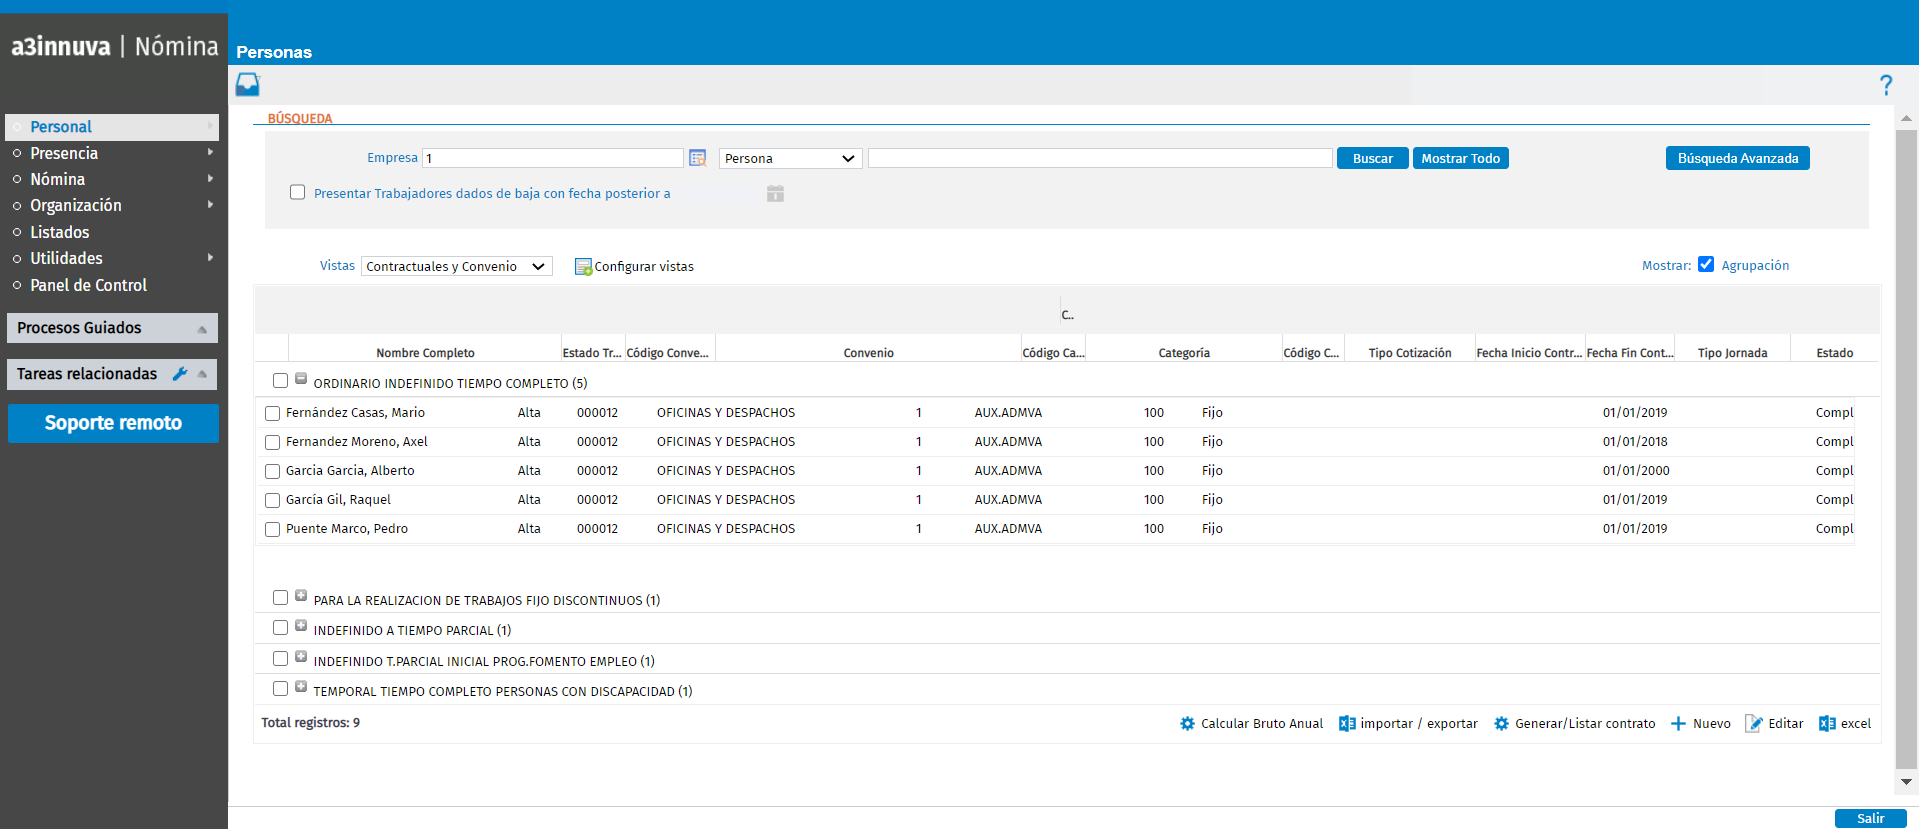This screenshot has height=831, width=1919.
Task: Click the importar / exportar Excel icon
Action: 1347,724
